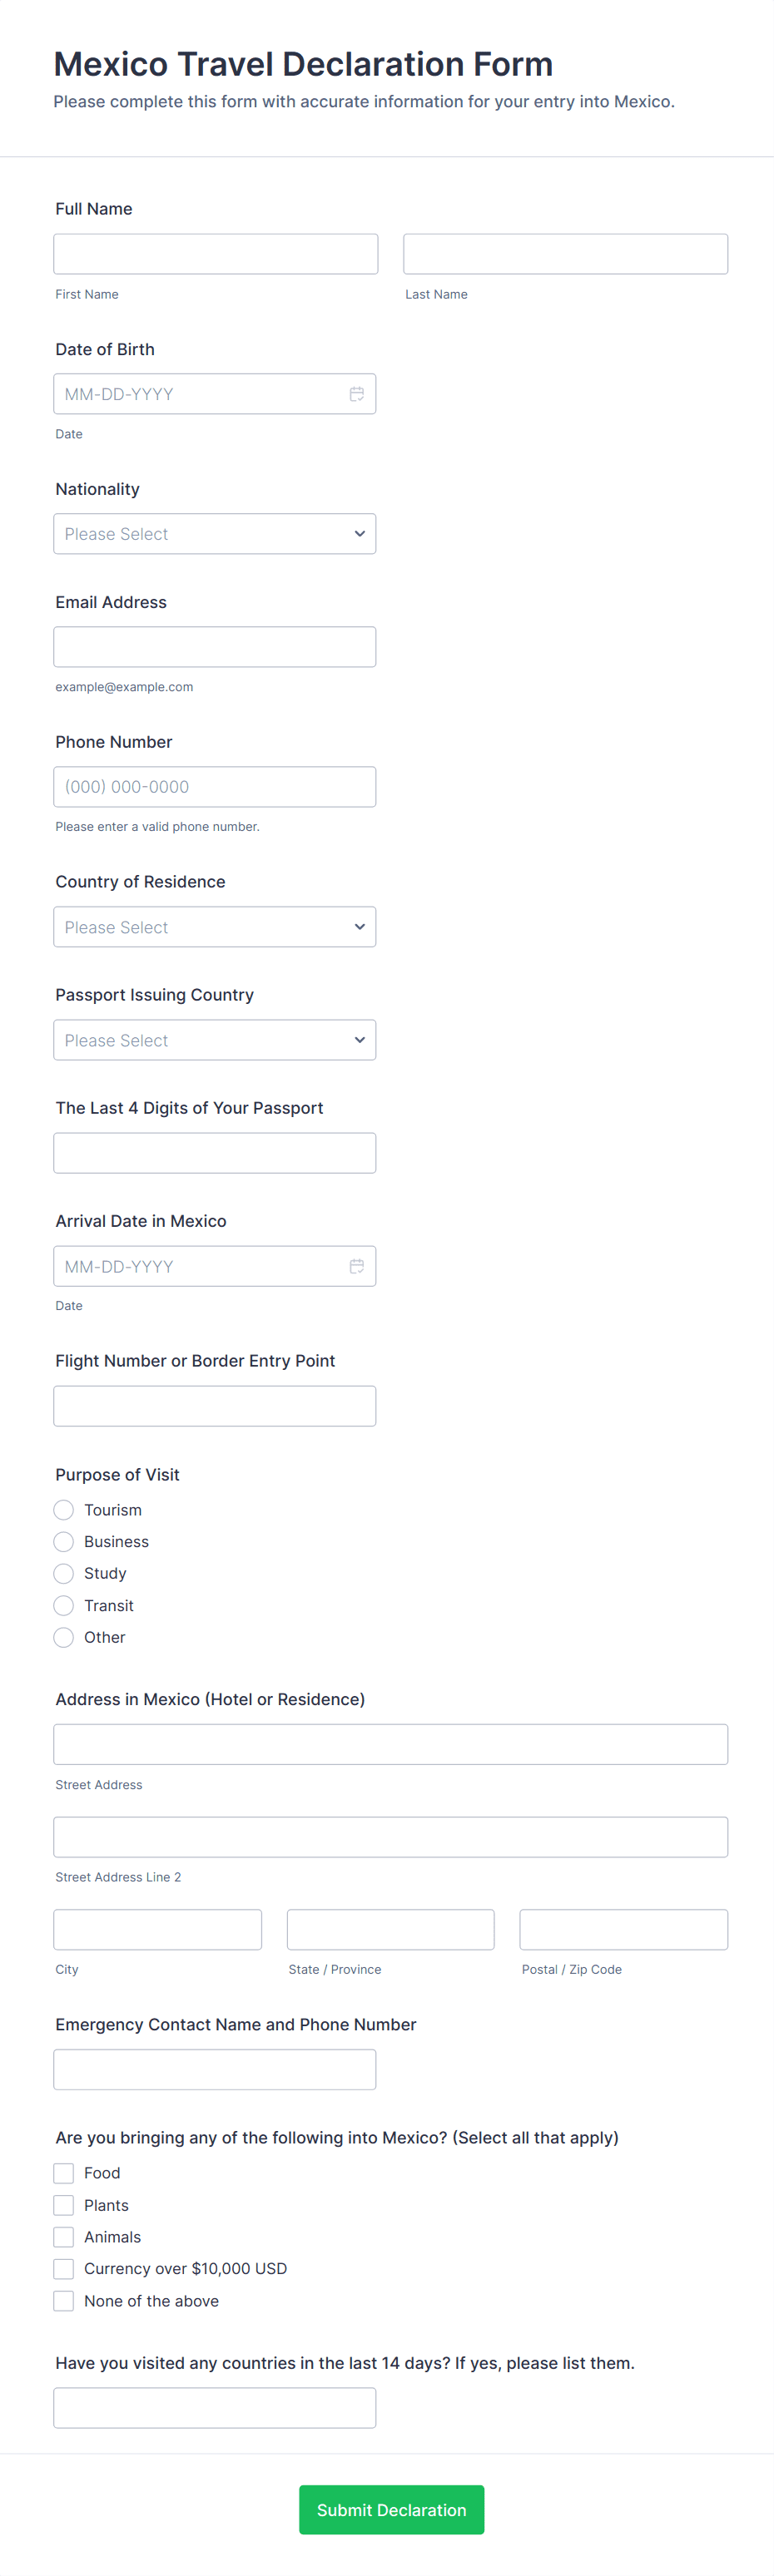The height and width of the screenshot is (2576, 774).
Task: Click the Last Name text box
Action: [x=566, y=254]
